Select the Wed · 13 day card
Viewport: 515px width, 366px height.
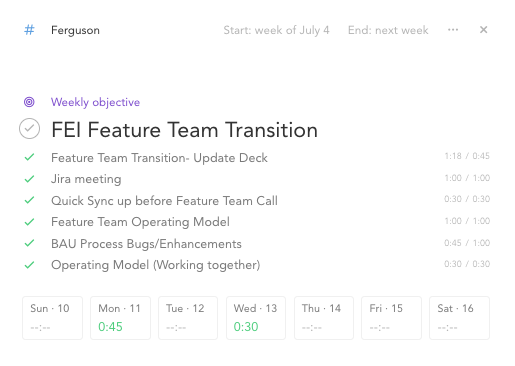(256, 318)
